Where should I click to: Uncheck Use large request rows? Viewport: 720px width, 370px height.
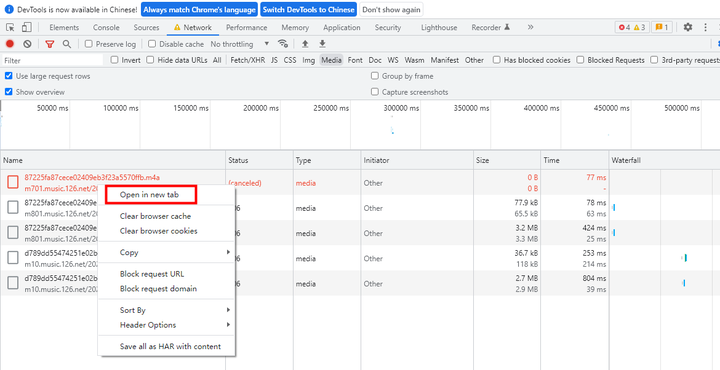[8, 76]
